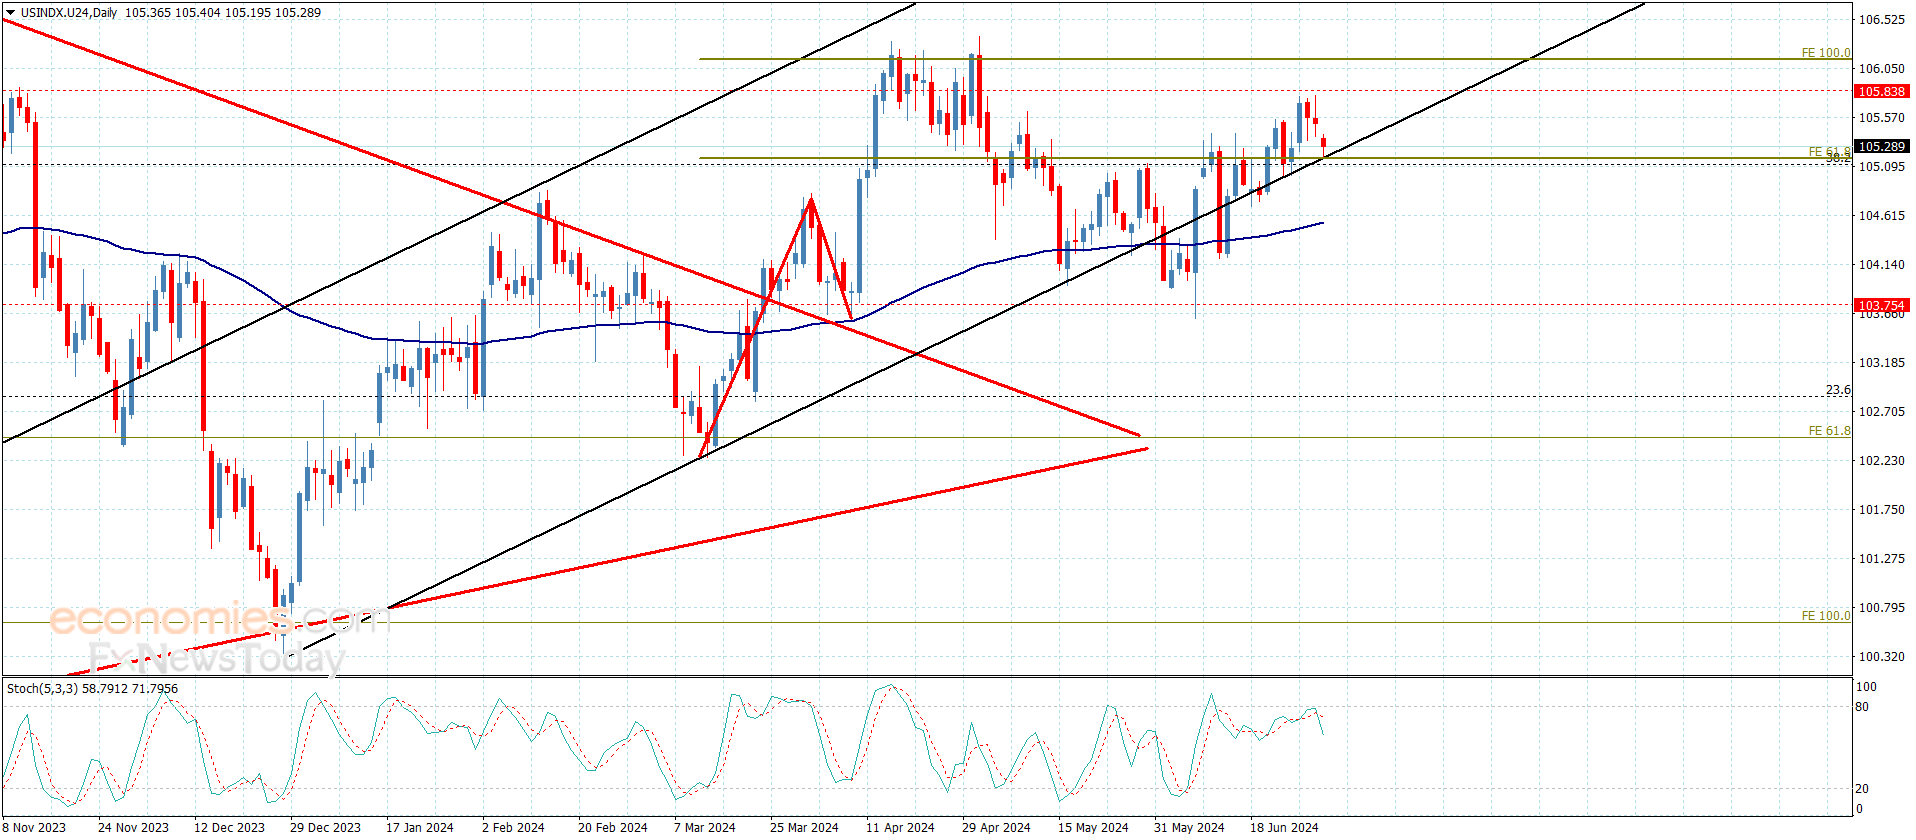Select the 102.230 price axis label
The width and height of the screenshot is (1916, 840).
tap(1881, 461)
